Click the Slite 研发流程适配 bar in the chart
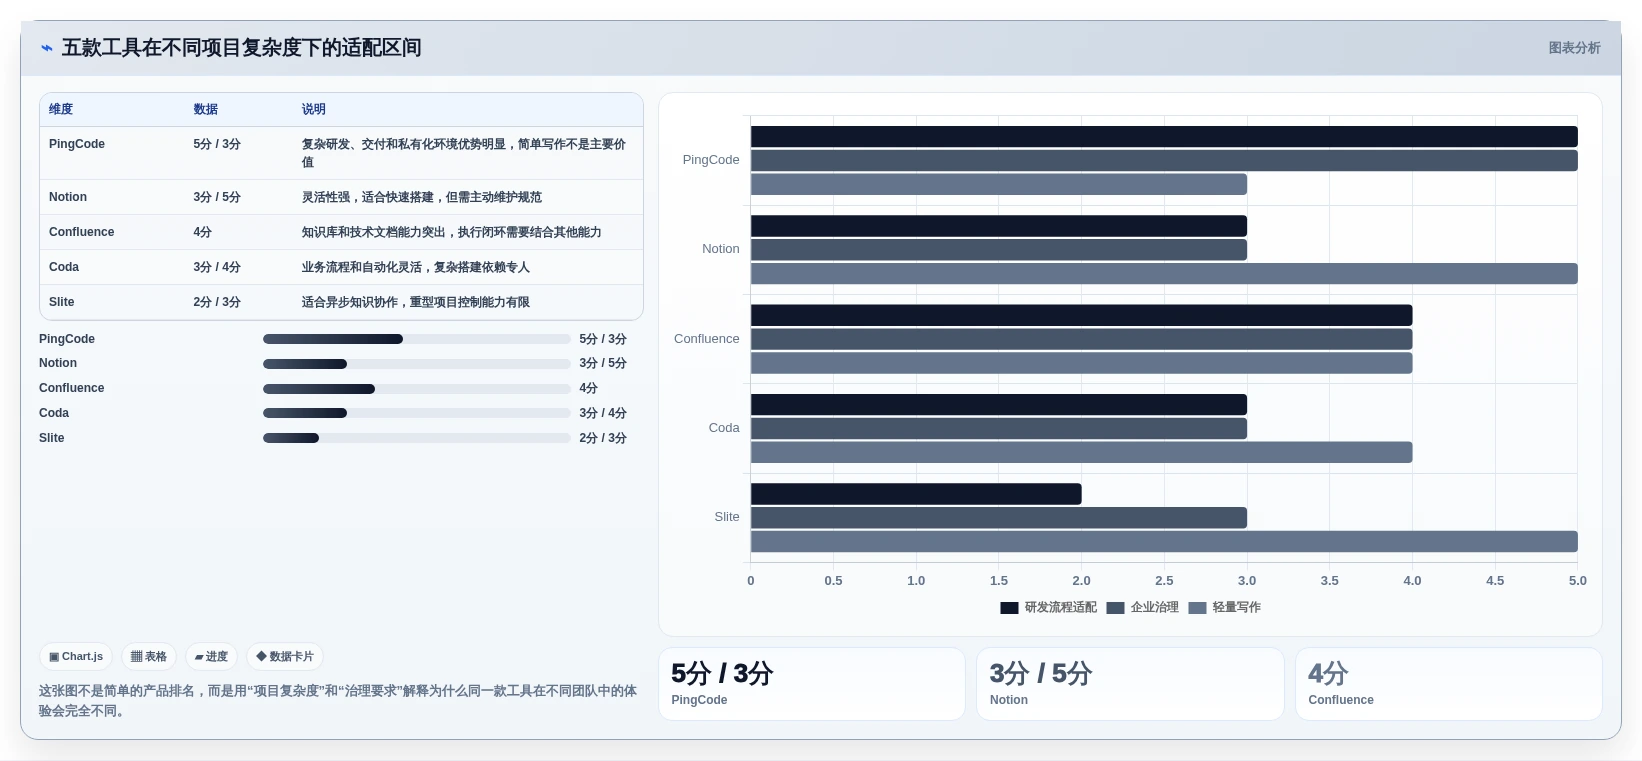1642x761 pixels. (x=916, y=494)
